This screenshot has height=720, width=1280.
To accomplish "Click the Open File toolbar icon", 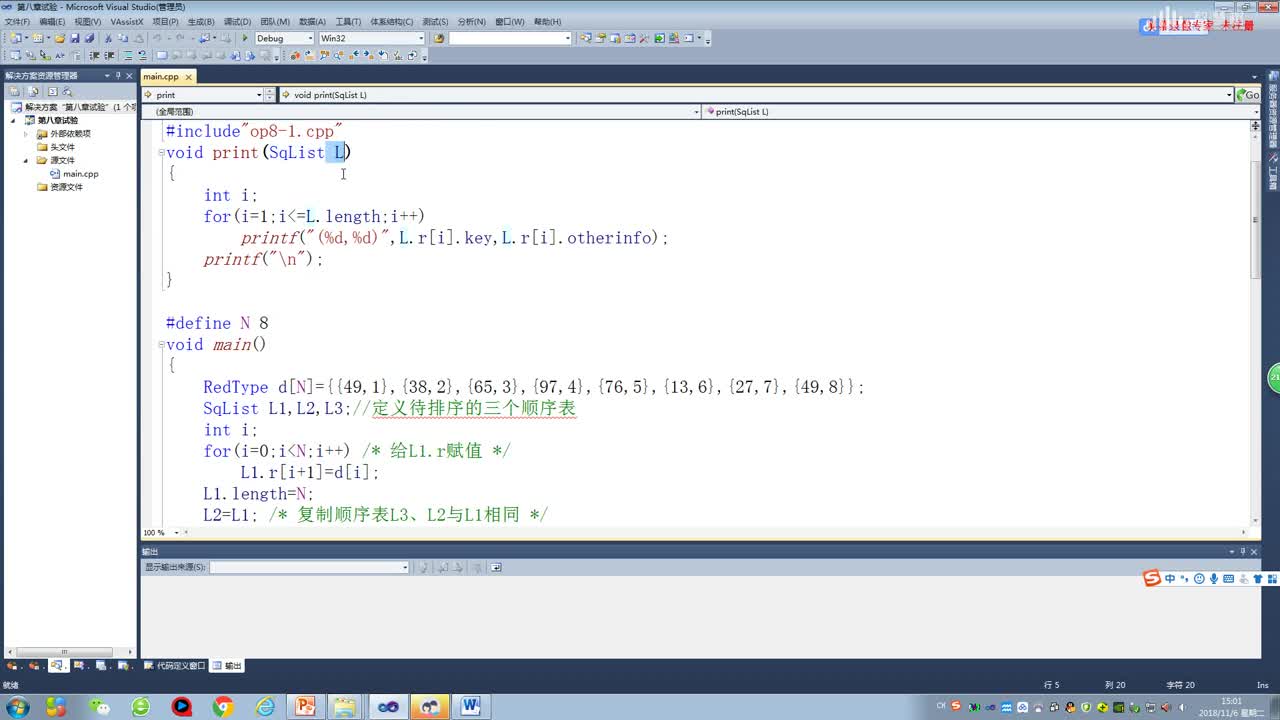I will tap(60, 38).
